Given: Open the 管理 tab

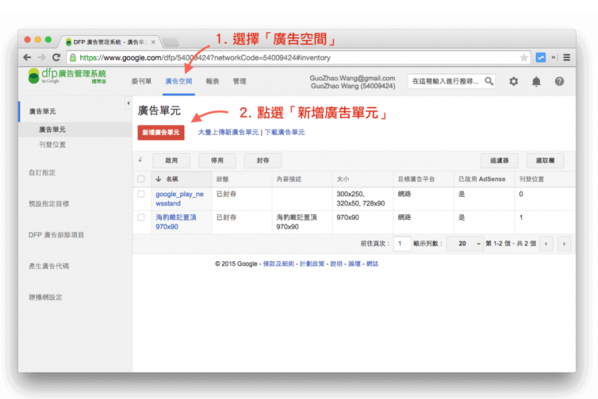Looking at the screenshot, I should [x=240, y=81].
